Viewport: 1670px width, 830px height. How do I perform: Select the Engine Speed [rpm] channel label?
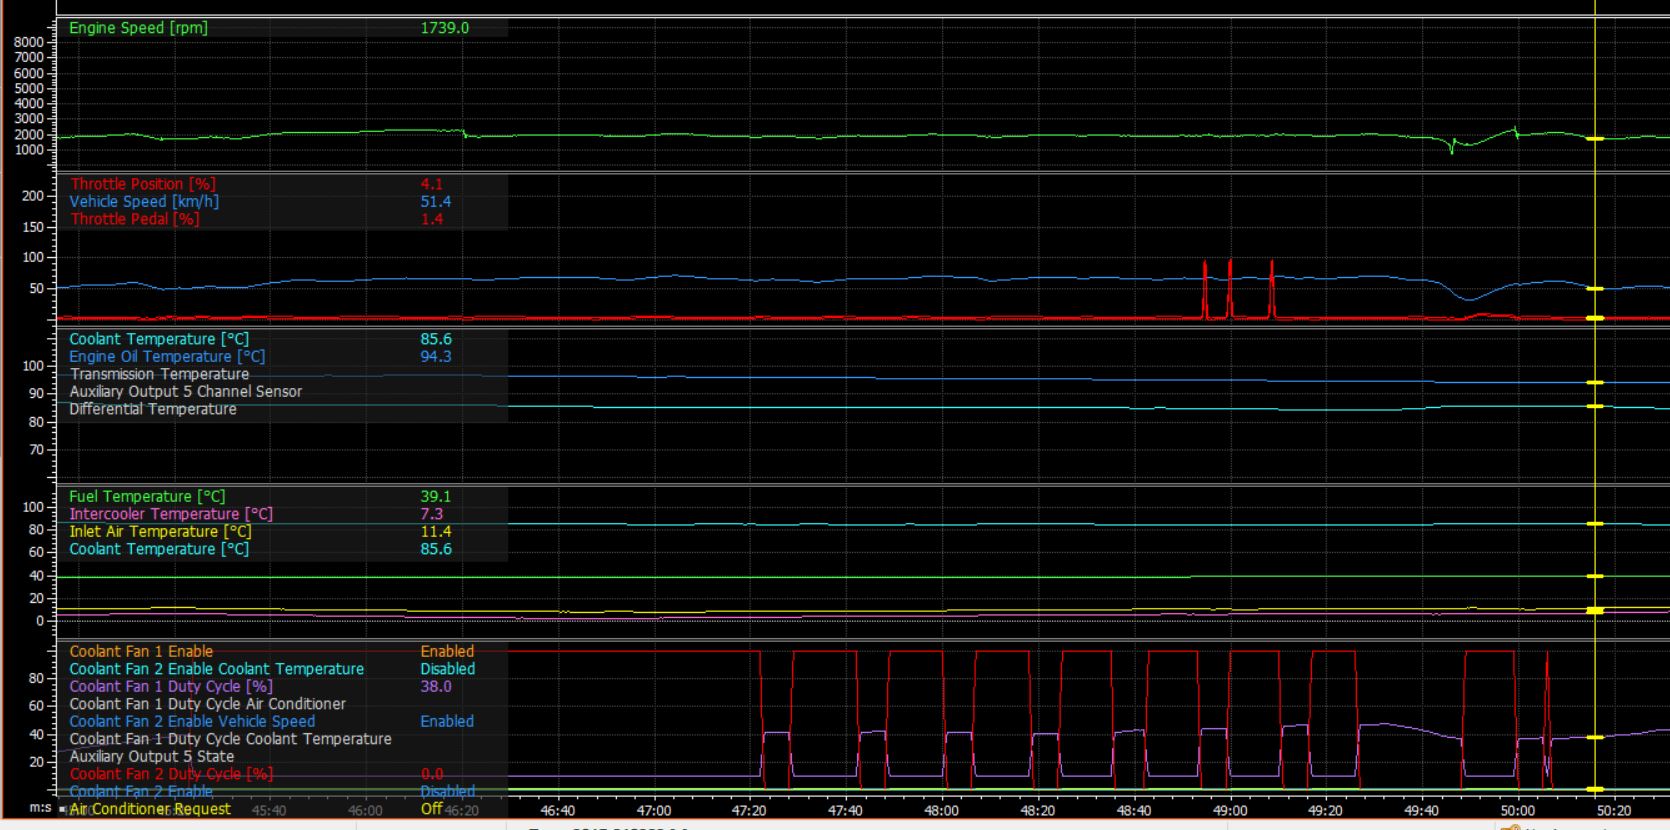(138, 28)
